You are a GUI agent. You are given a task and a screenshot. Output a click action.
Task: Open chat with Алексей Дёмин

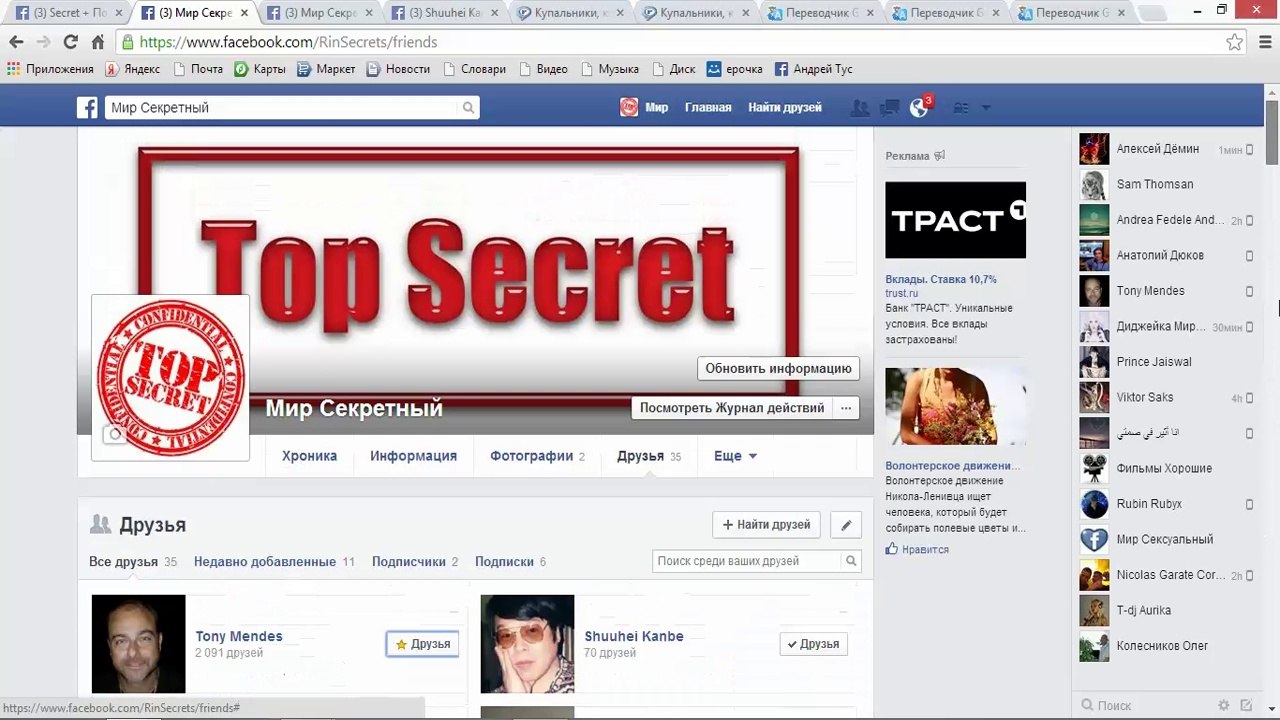pos(1167,149)
